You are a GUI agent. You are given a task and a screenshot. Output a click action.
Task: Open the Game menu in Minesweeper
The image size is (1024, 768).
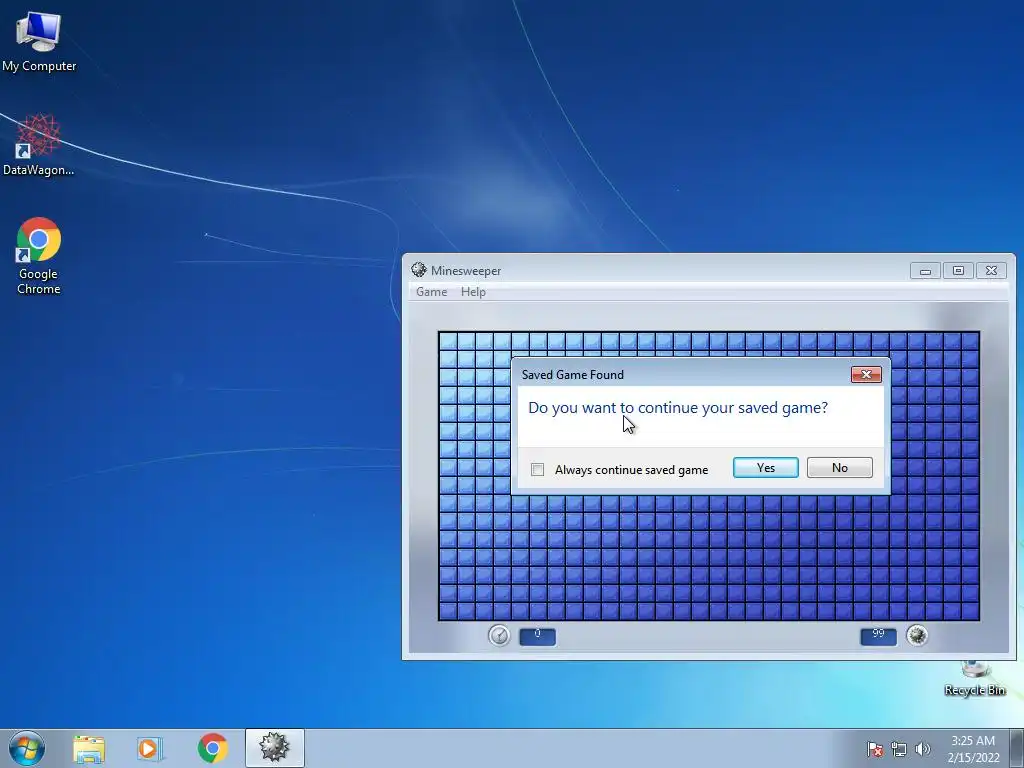[432, 292]
